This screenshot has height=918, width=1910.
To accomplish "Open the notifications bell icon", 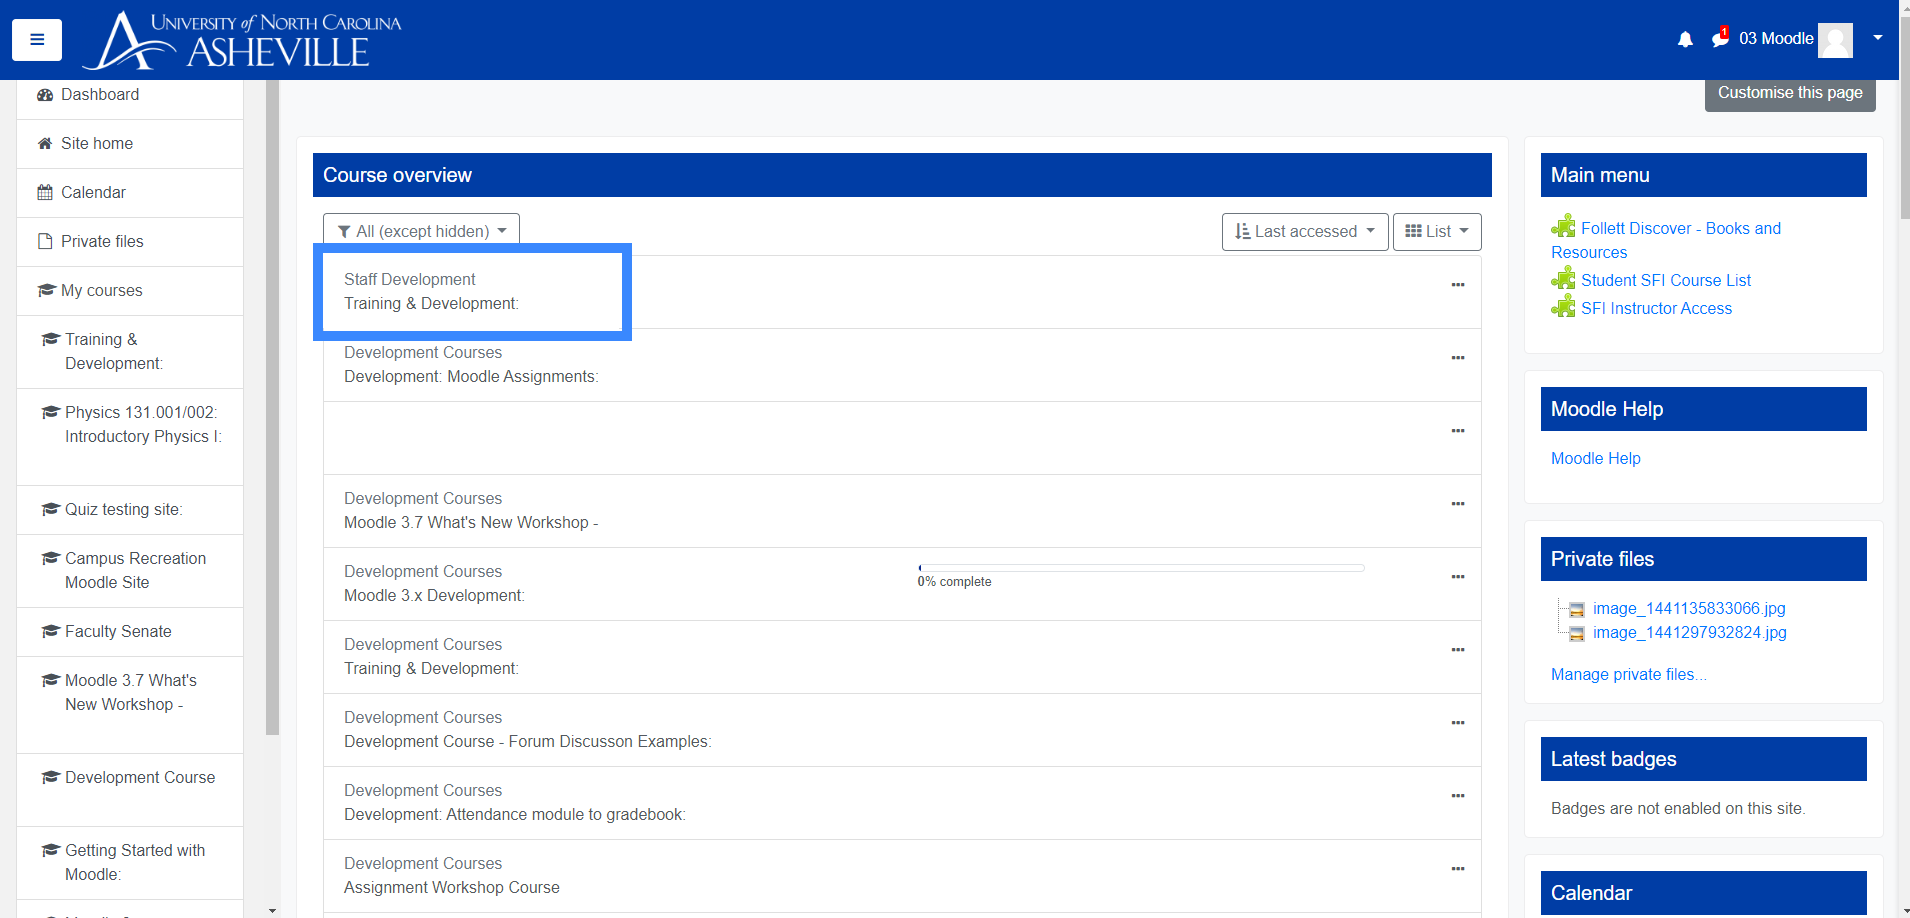I will (1685, 39).
